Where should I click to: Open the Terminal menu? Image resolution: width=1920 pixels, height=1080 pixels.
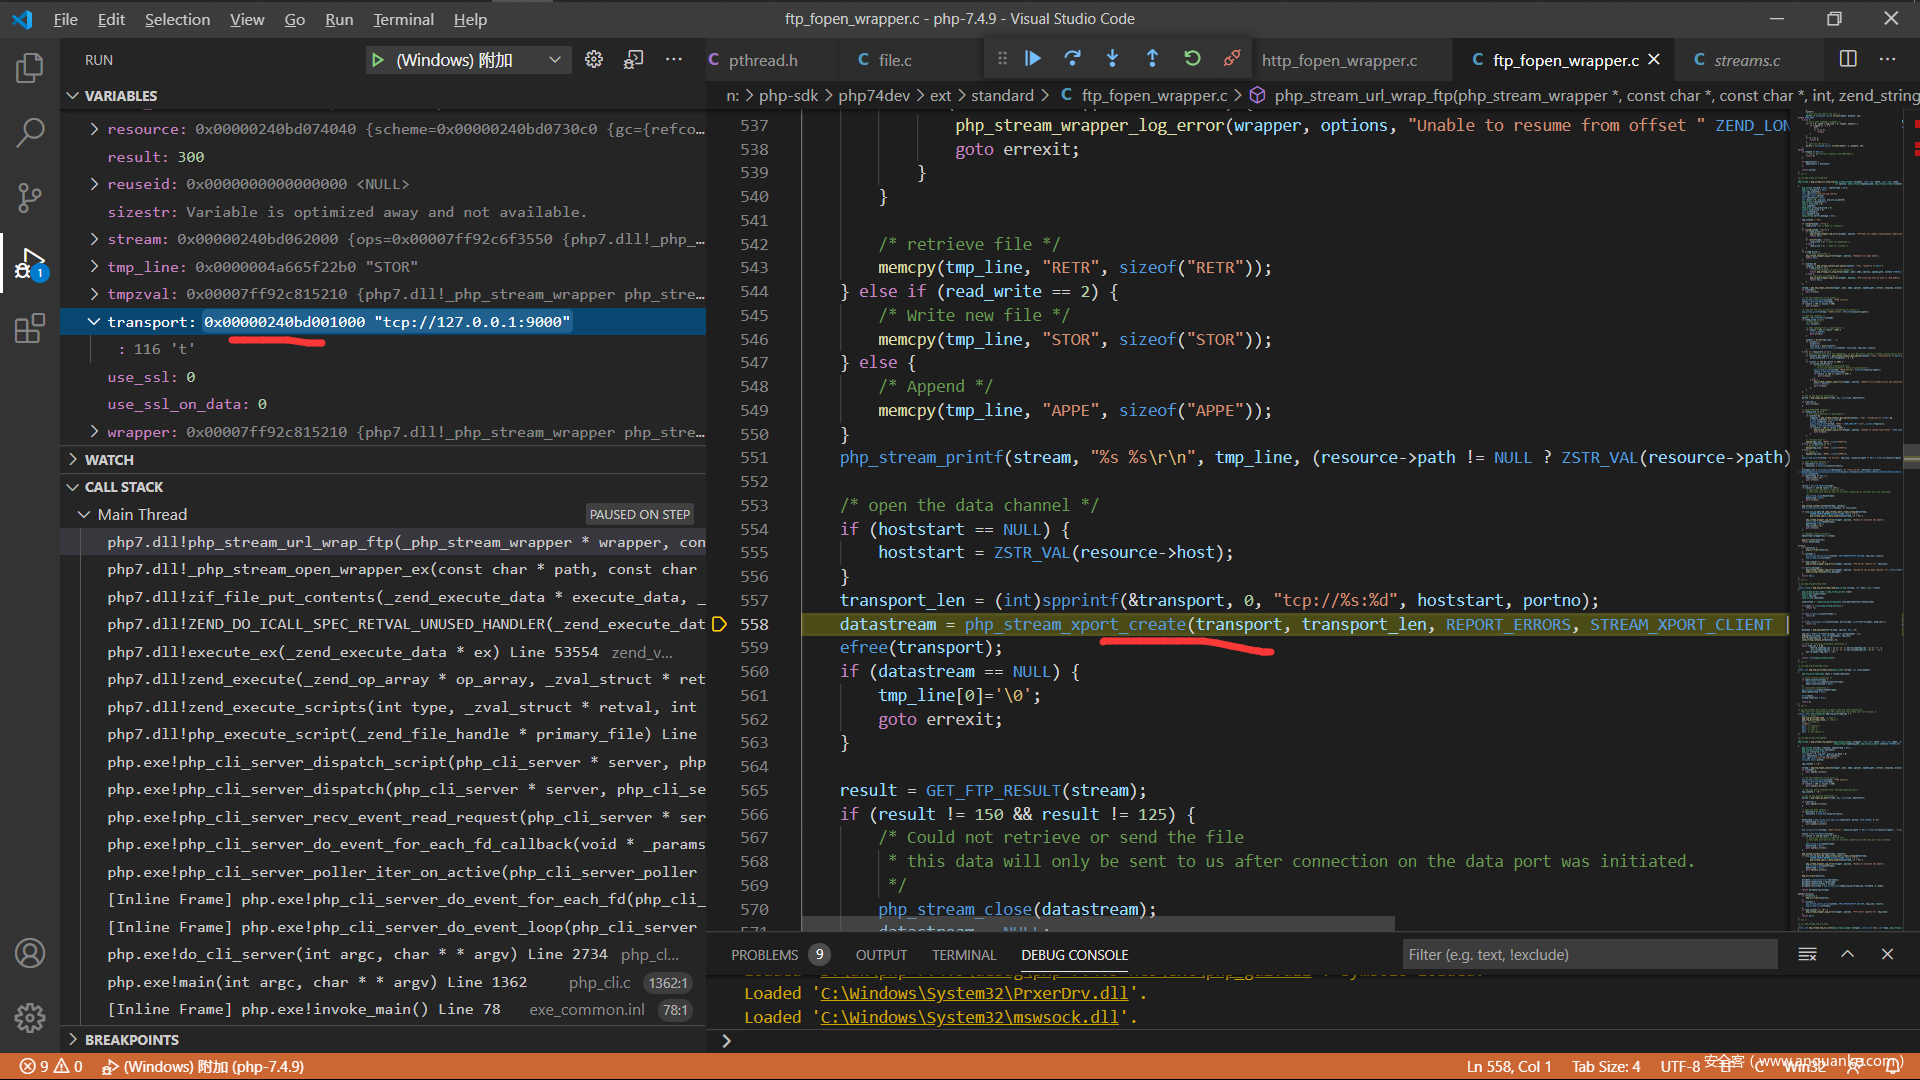(x=403, y=19)
